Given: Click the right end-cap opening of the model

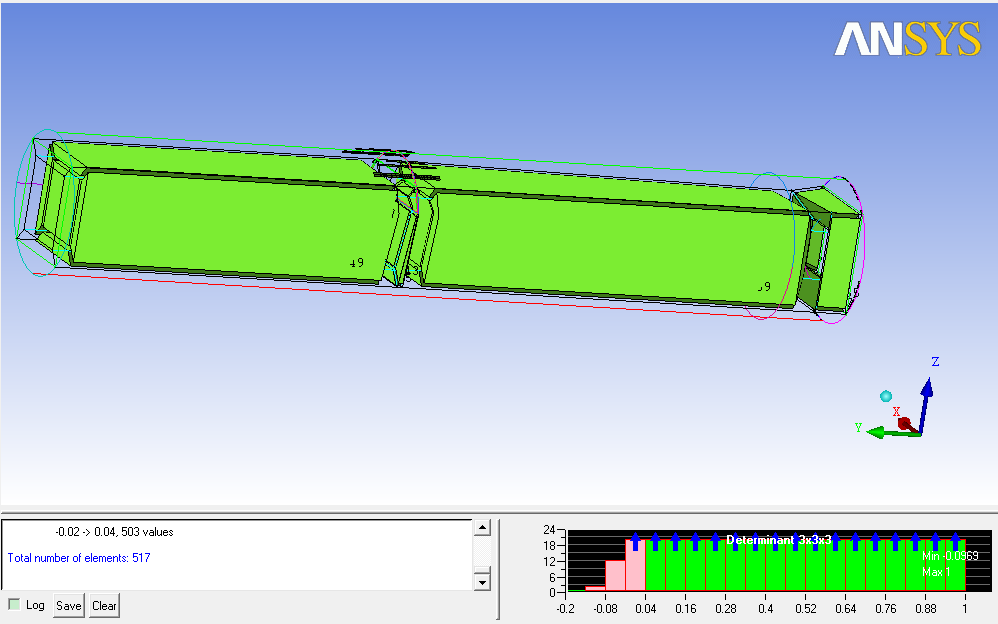Looking at the screenshot, I should (817, 256).
